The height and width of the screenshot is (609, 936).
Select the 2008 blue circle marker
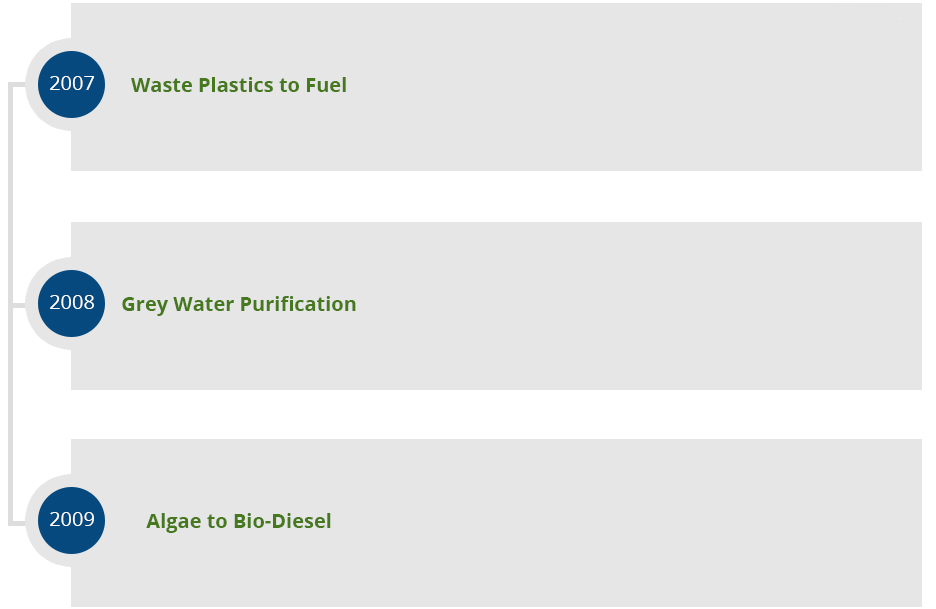click(72, 303)
